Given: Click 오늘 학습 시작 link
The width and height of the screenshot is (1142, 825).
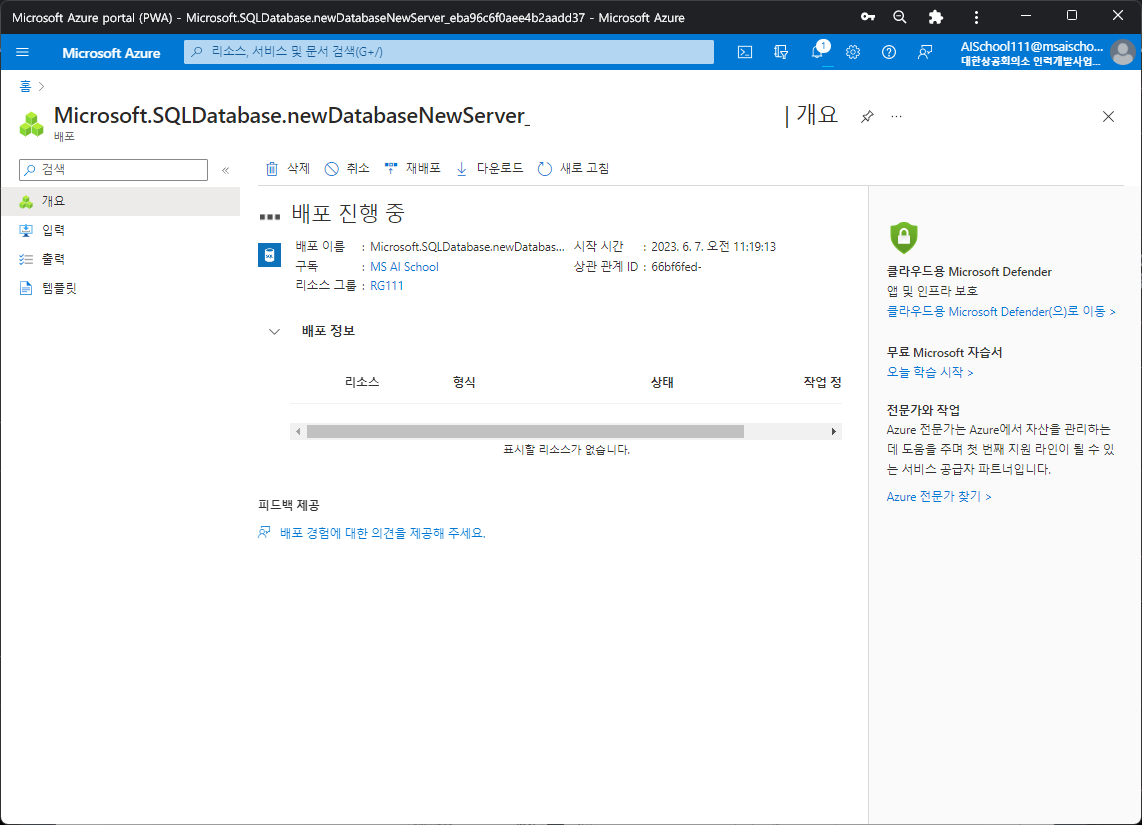Looking at the screenshot, I should tap(929, 371).
